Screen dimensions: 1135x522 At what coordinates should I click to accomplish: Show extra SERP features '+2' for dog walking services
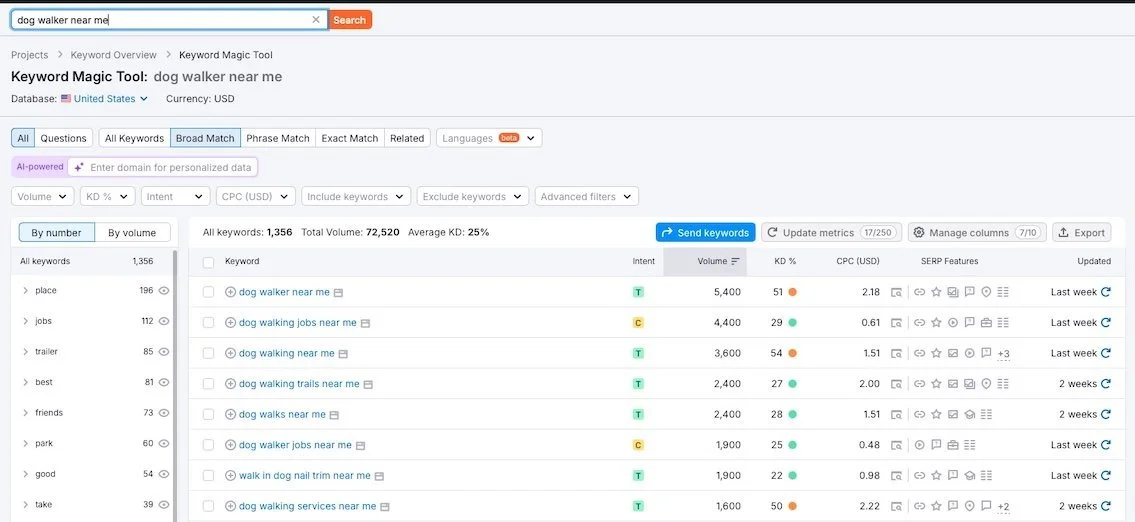[1003, 507]
